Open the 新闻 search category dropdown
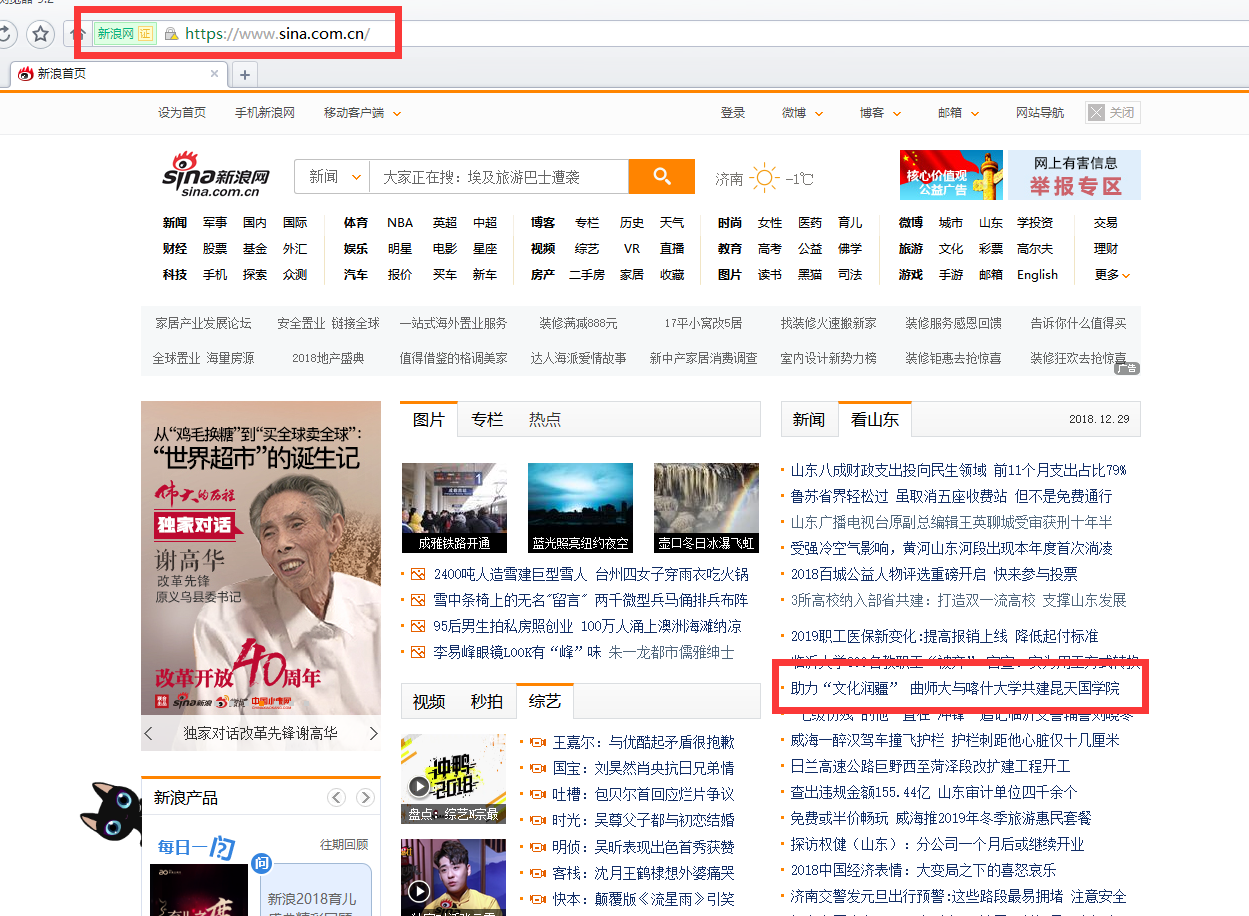The width and height of the screenshot is (1249, 916). point(333,177)
